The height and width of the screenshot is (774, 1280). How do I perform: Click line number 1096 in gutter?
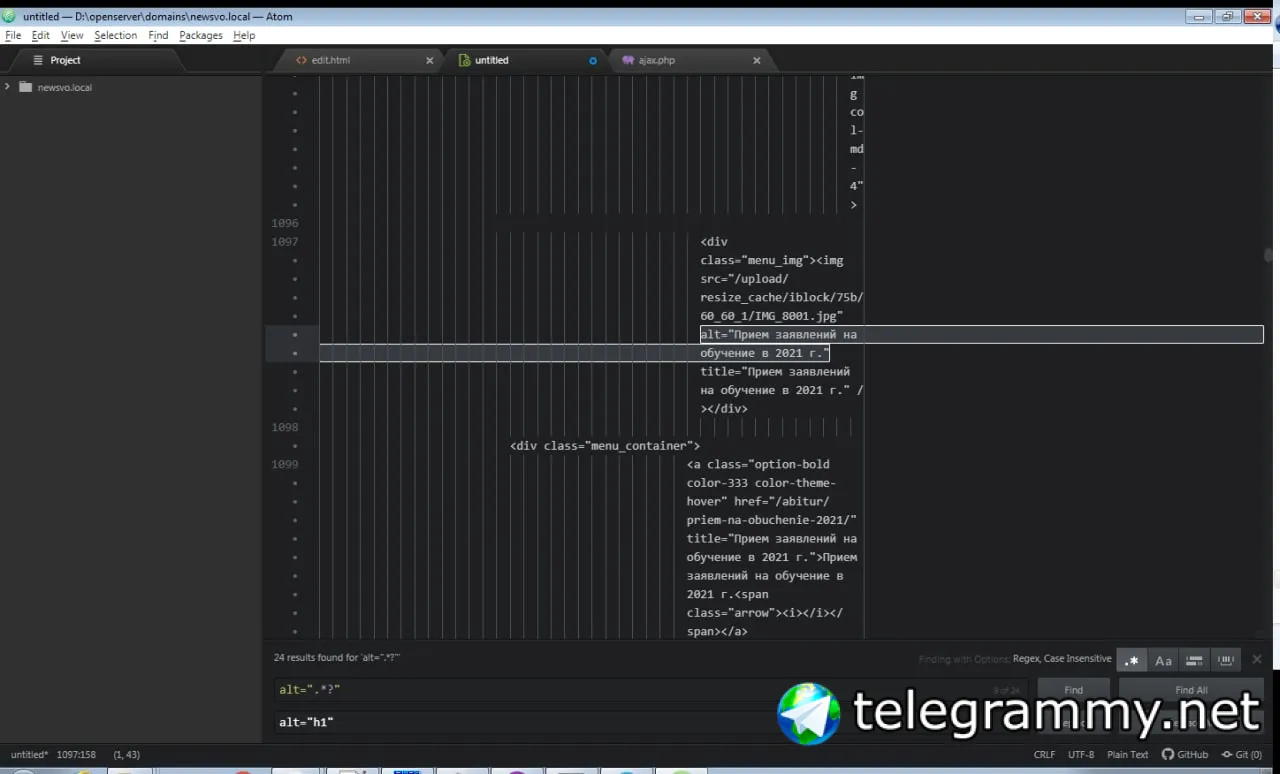pos(285,223)
